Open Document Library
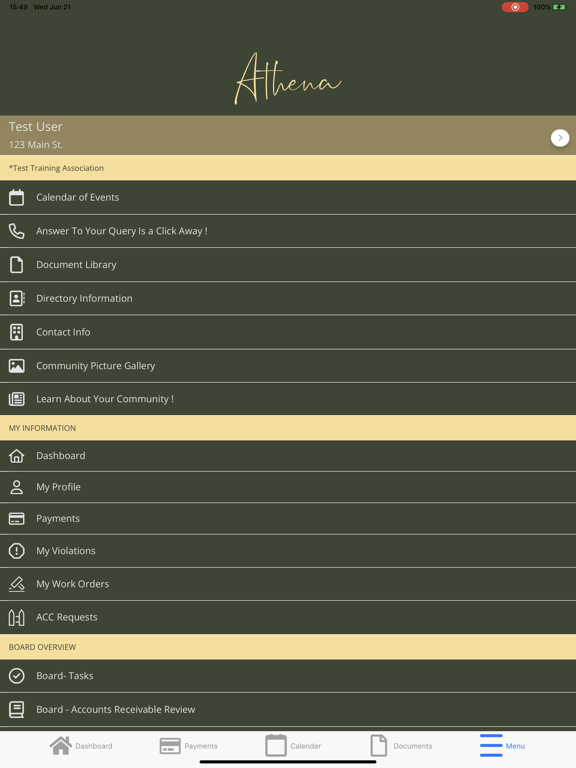This screenshot has width=576, height=768. 288,264
